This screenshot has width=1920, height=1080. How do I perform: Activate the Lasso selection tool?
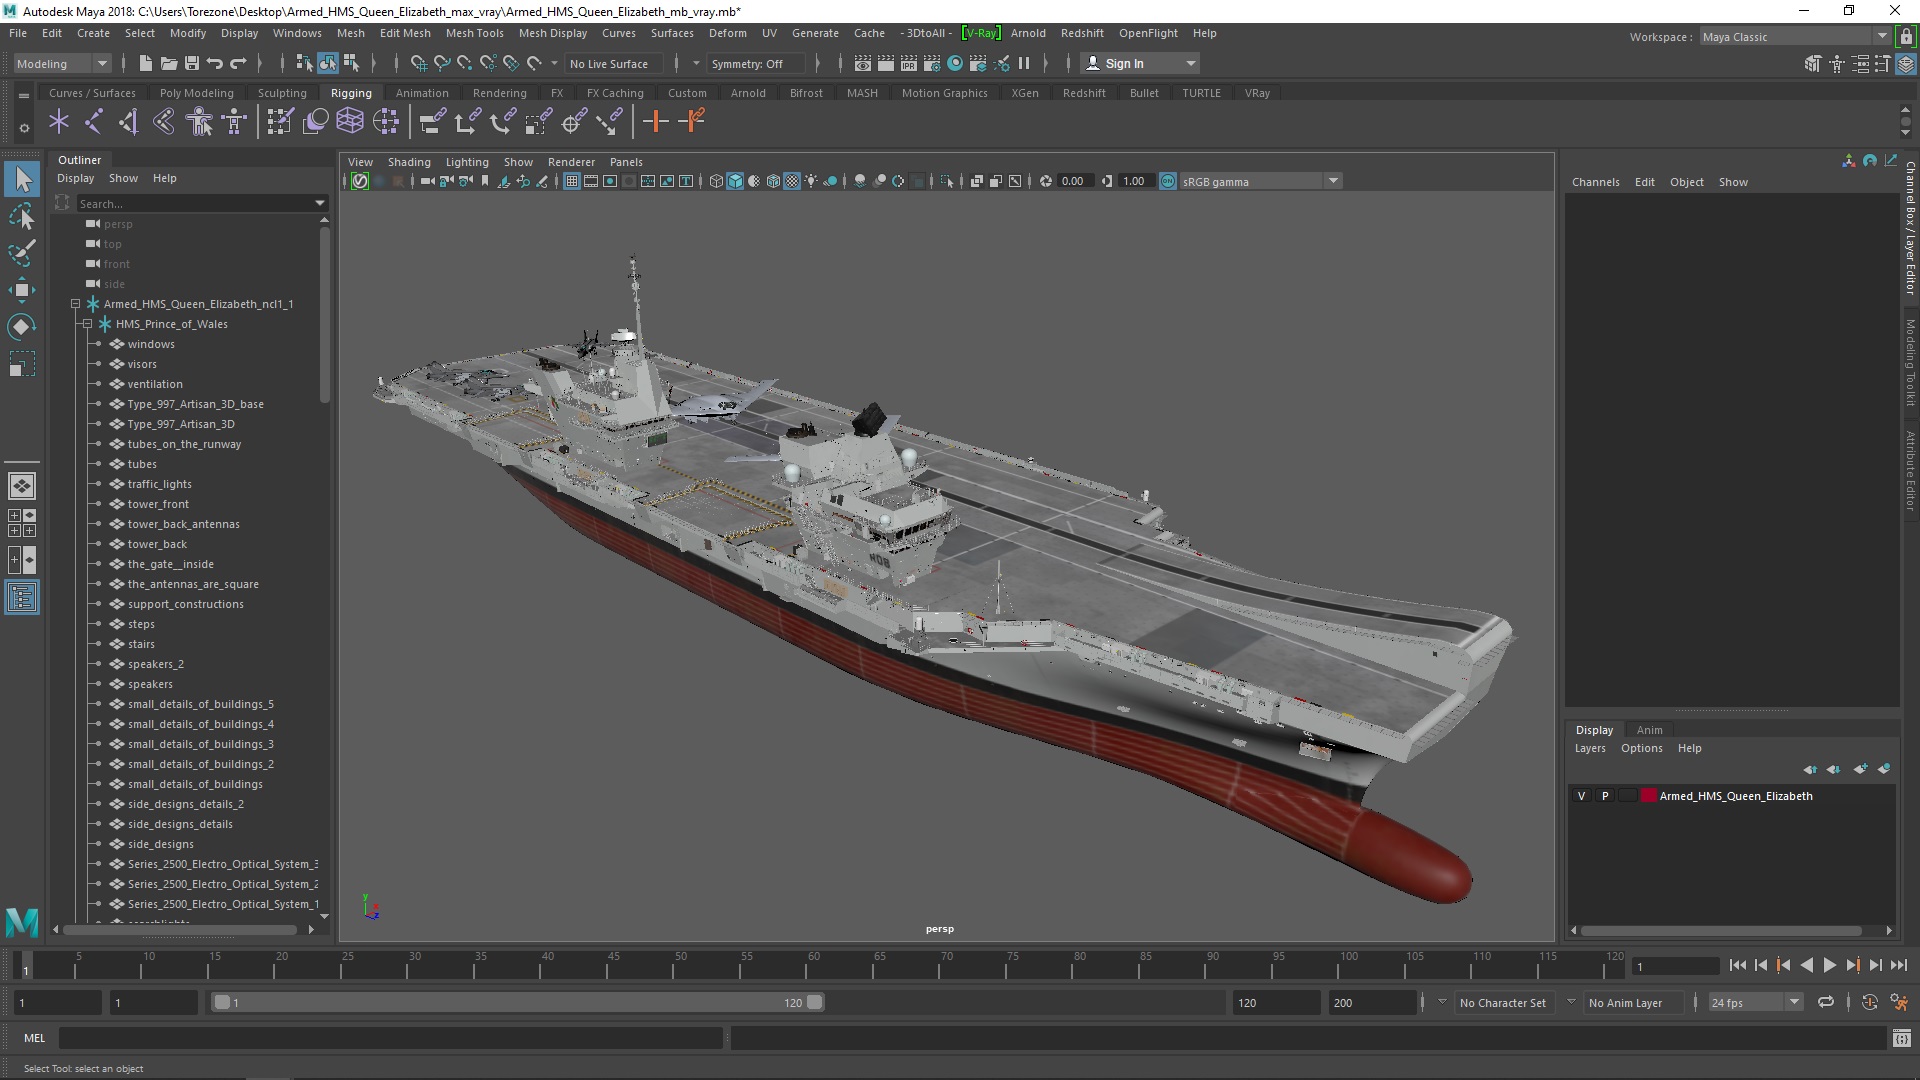22,217
